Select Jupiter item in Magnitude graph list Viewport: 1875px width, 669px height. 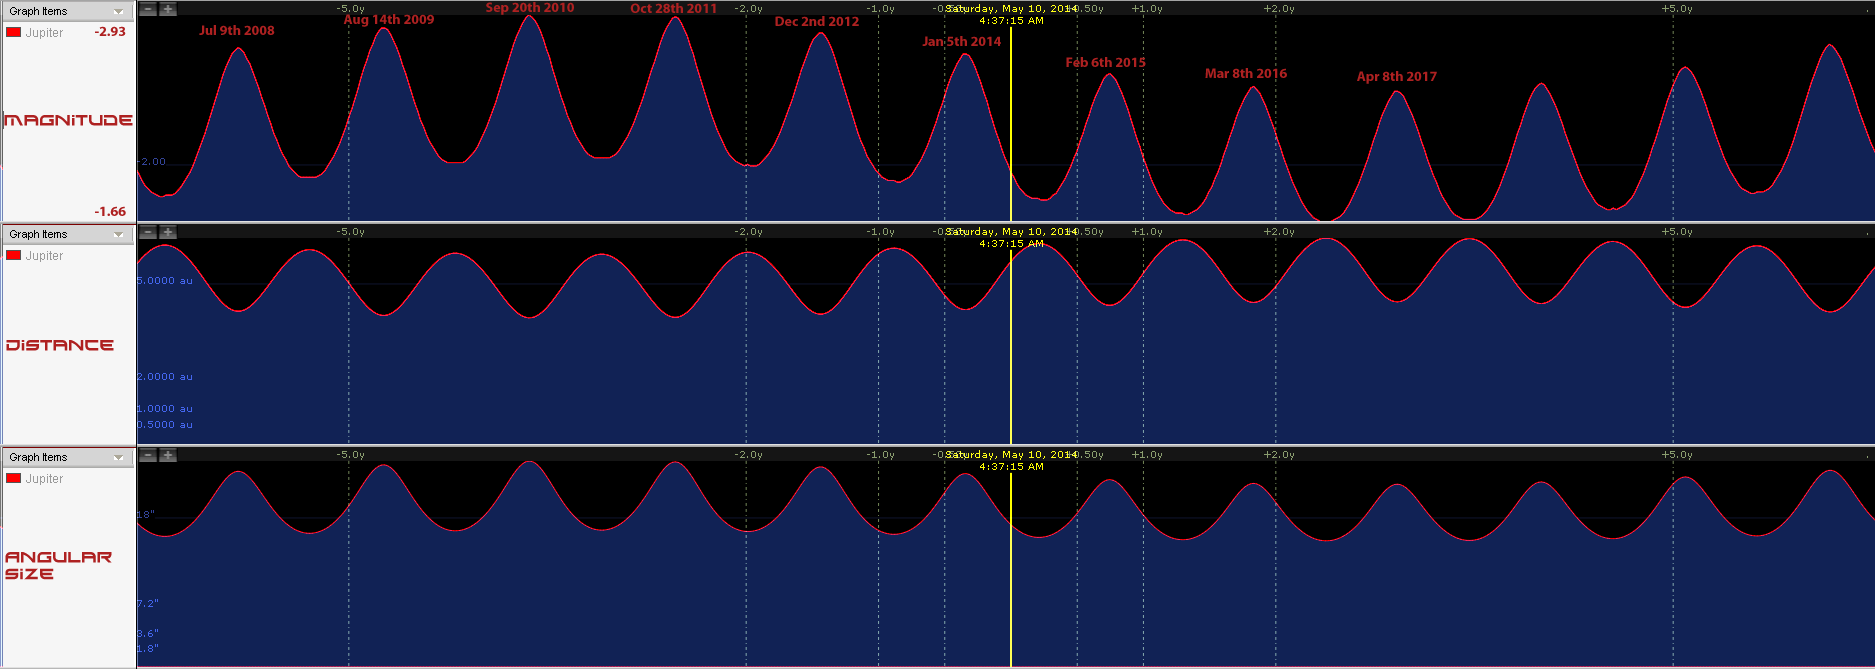(44, 33)
